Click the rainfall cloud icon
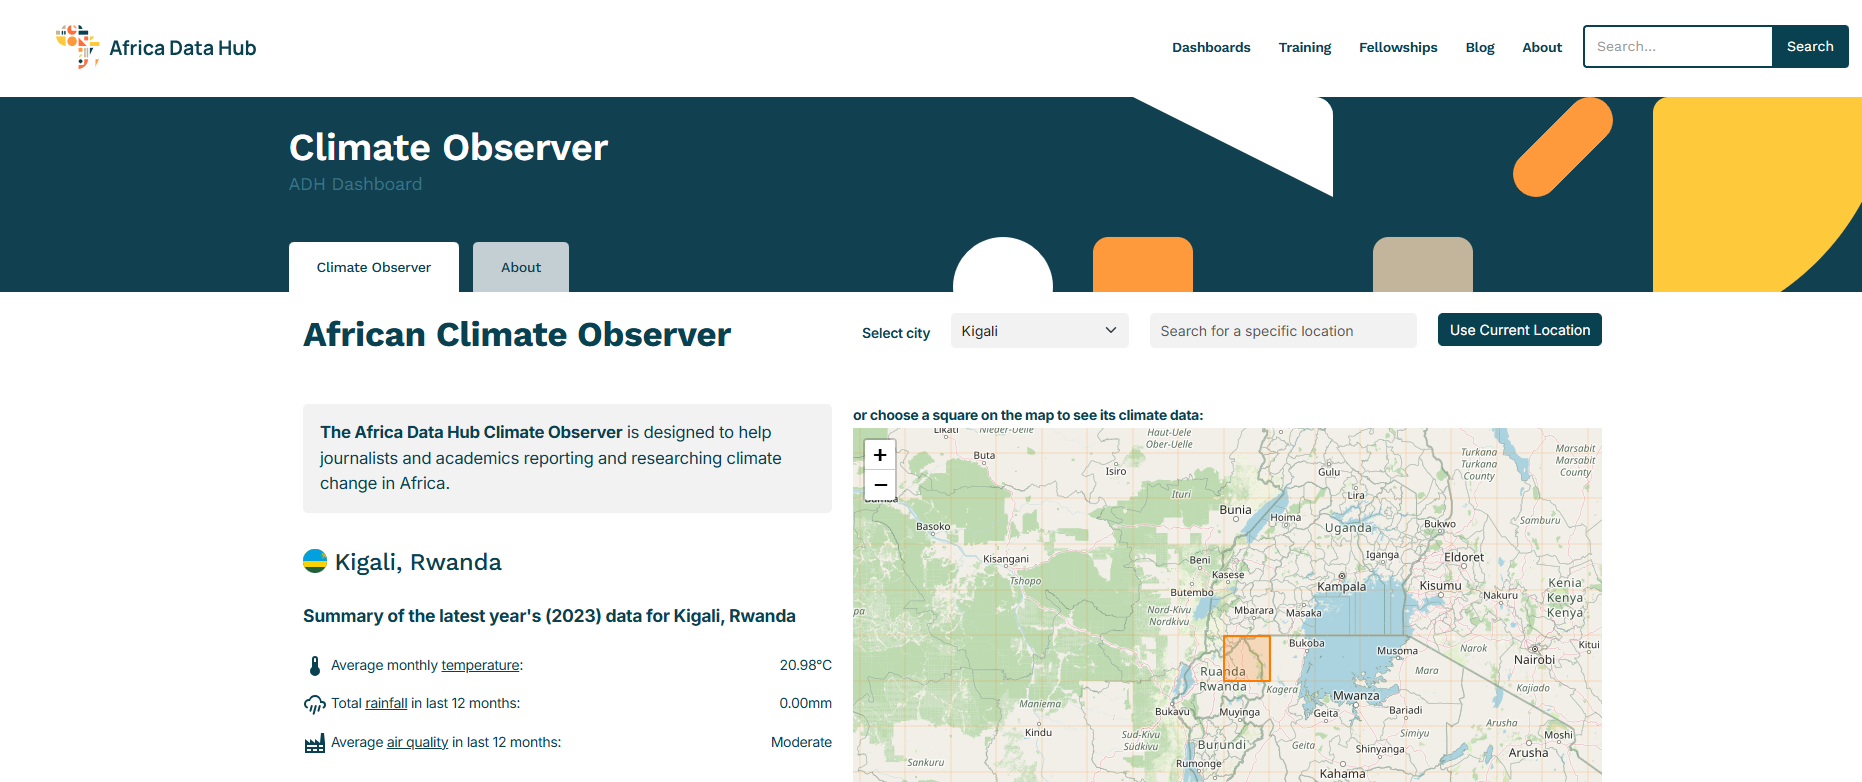The image size is (1862, 782). tap(315, 704)
